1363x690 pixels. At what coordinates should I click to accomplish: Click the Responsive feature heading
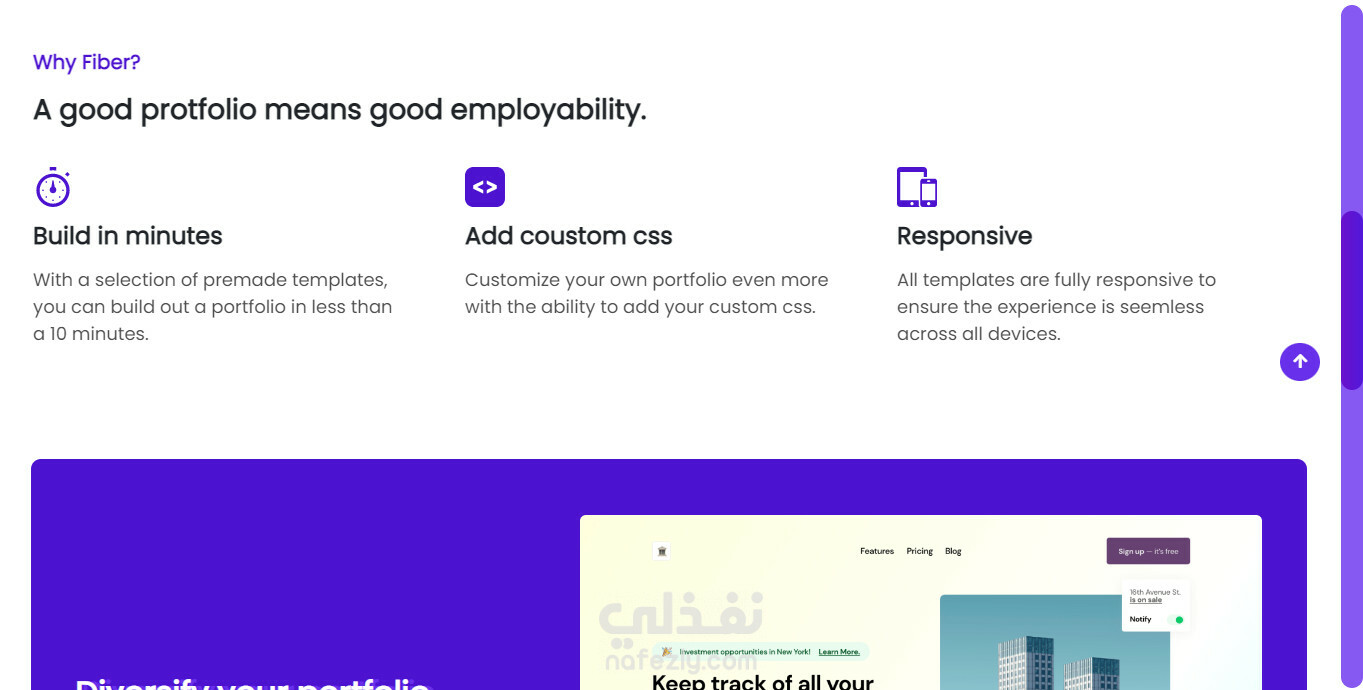point(964,236)
